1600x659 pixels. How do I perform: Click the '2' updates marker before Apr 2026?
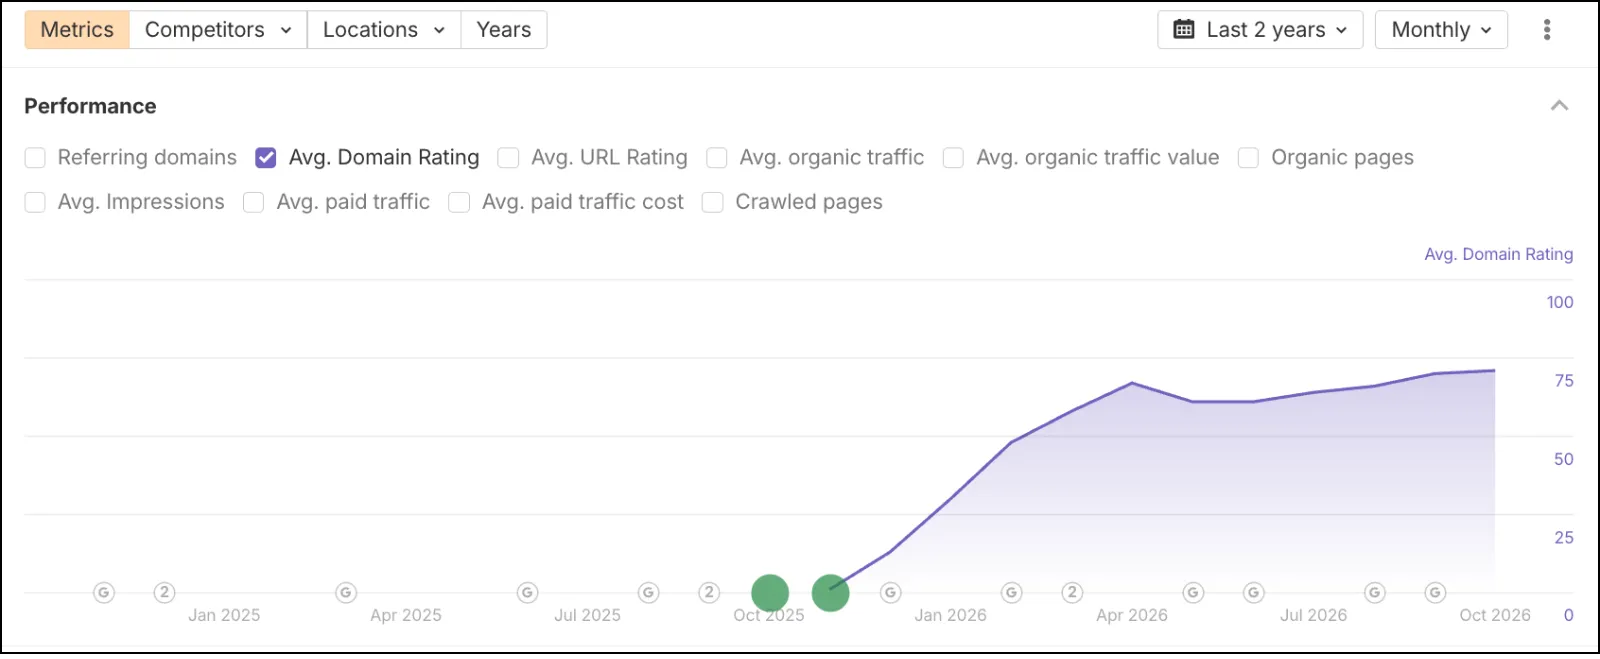coord(1072,593)
